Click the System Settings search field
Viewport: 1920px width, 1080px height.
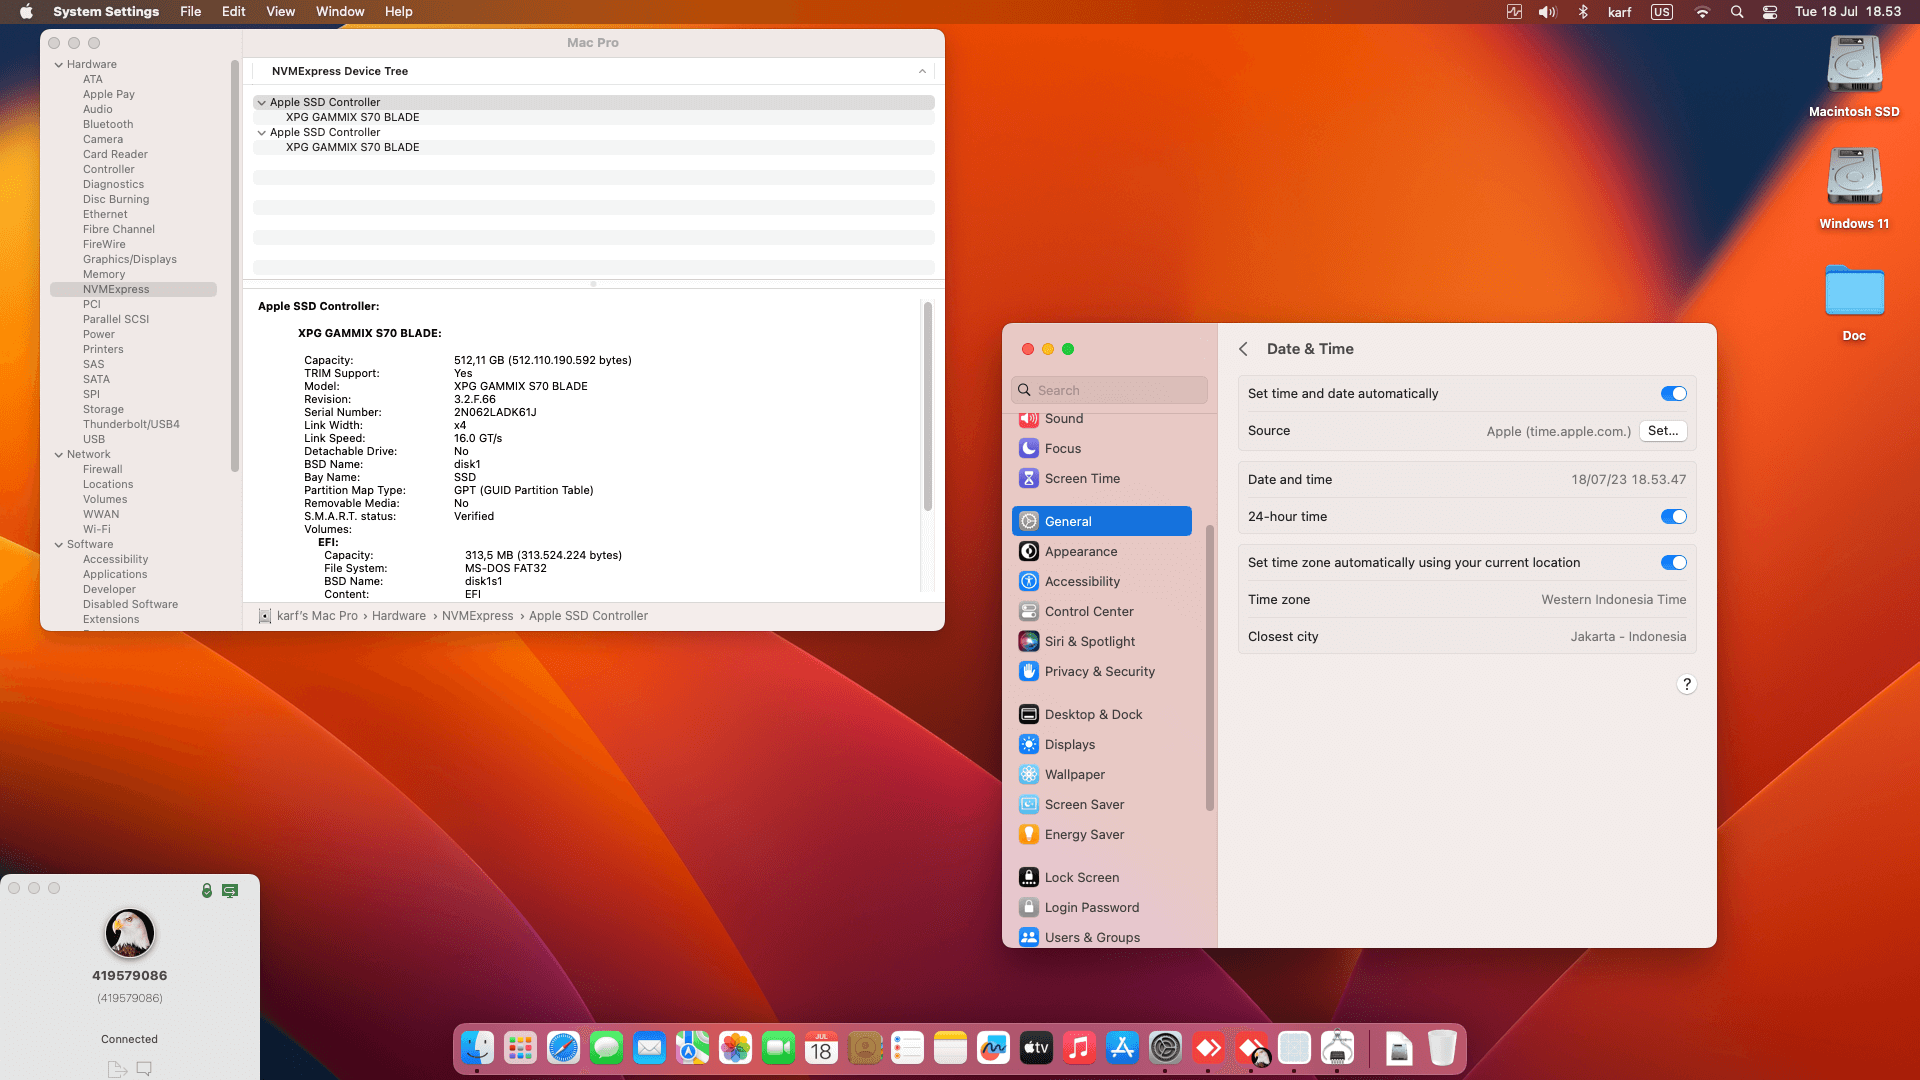tap(1109, 390)
